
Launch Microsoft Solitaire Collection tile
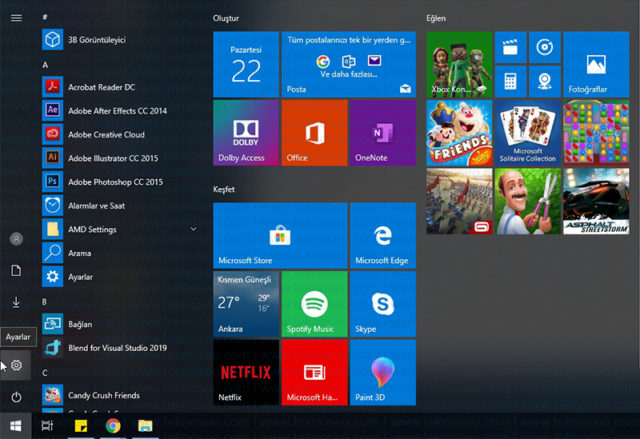(528, 133)
